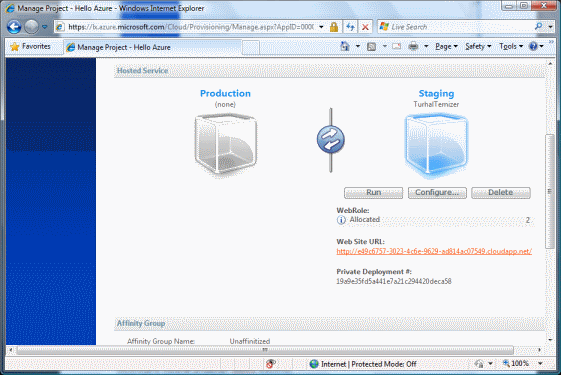The width and height of the screenshot is (561, 375).
Task: Click the search magnifier icon
Action: [538, 26]
